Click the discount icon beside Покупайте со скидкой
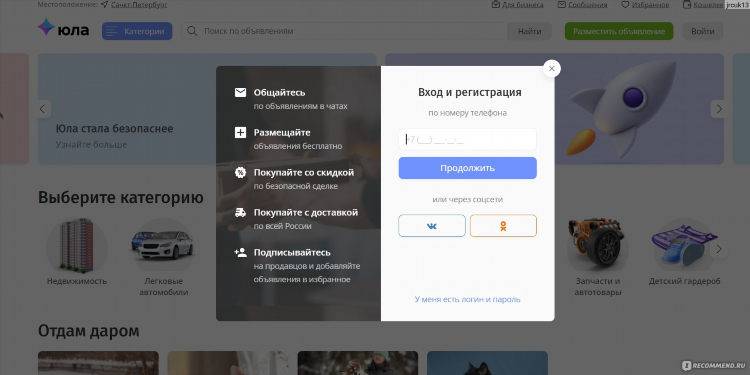 click(240, 173)
